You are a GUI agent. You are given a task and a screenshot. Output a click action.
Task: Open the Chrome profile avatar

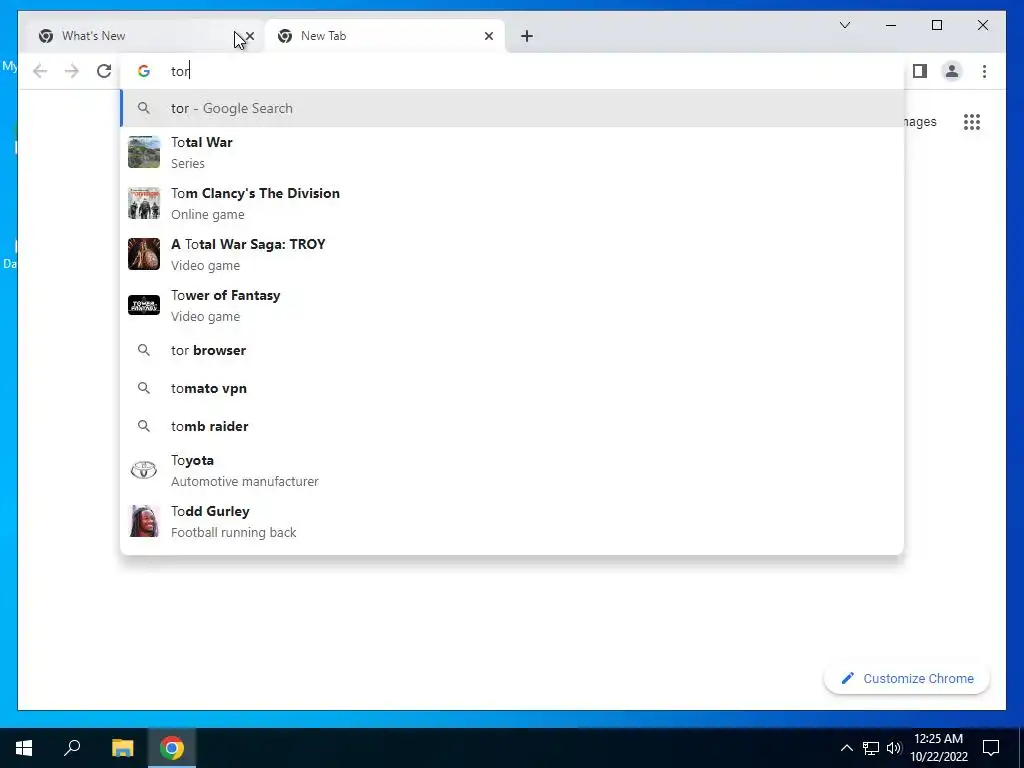tap(952, 71)
